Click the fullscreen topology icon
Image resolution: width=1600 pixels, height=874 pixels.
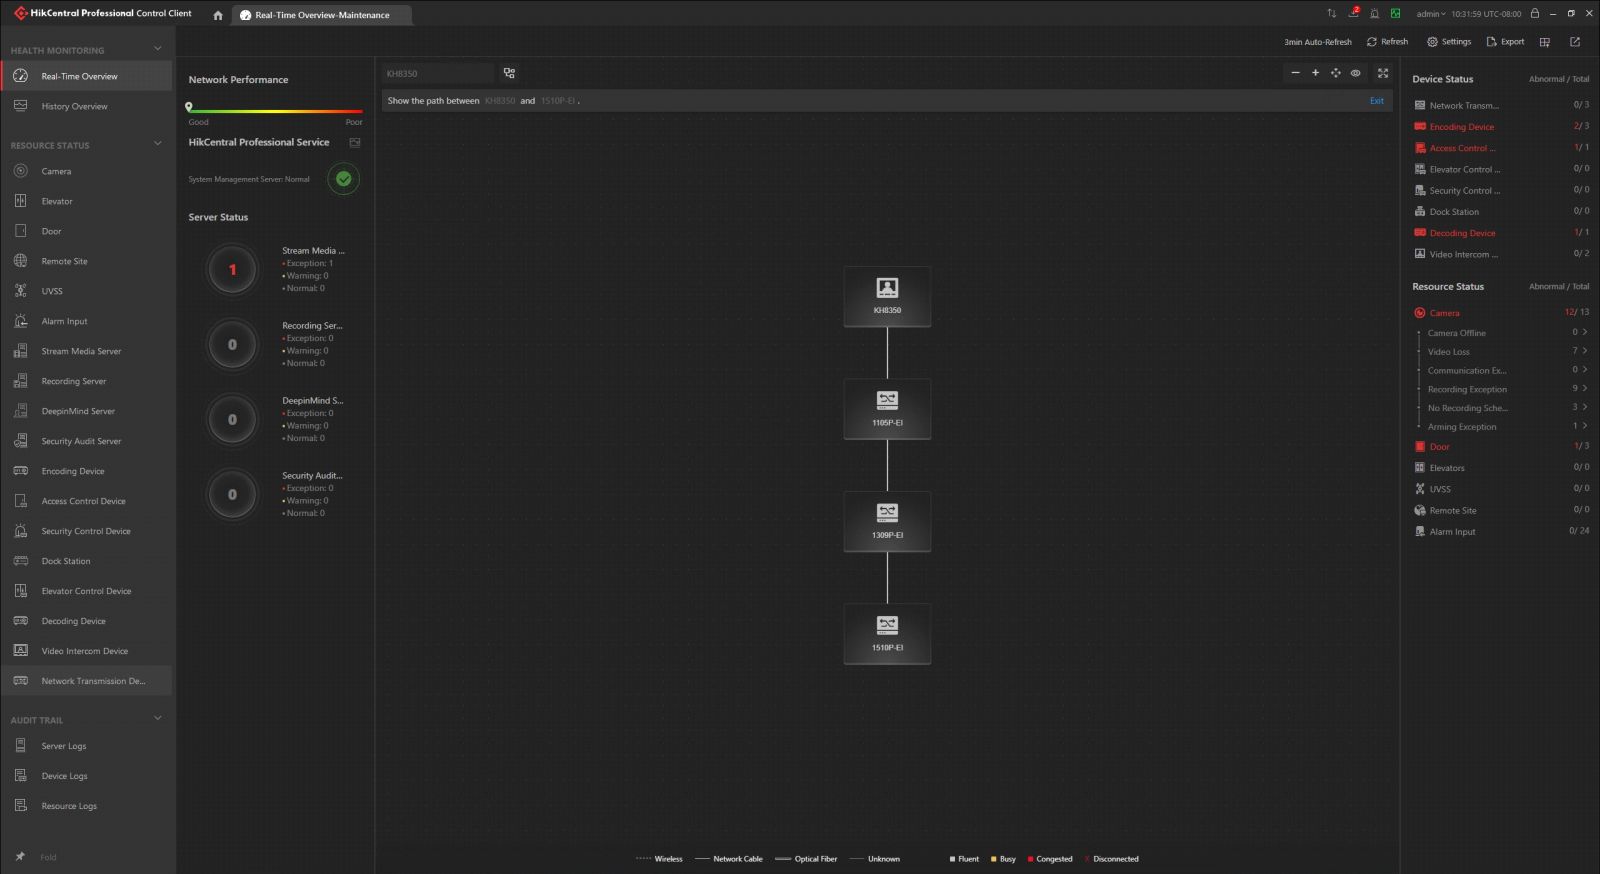tap(1383, 73)
